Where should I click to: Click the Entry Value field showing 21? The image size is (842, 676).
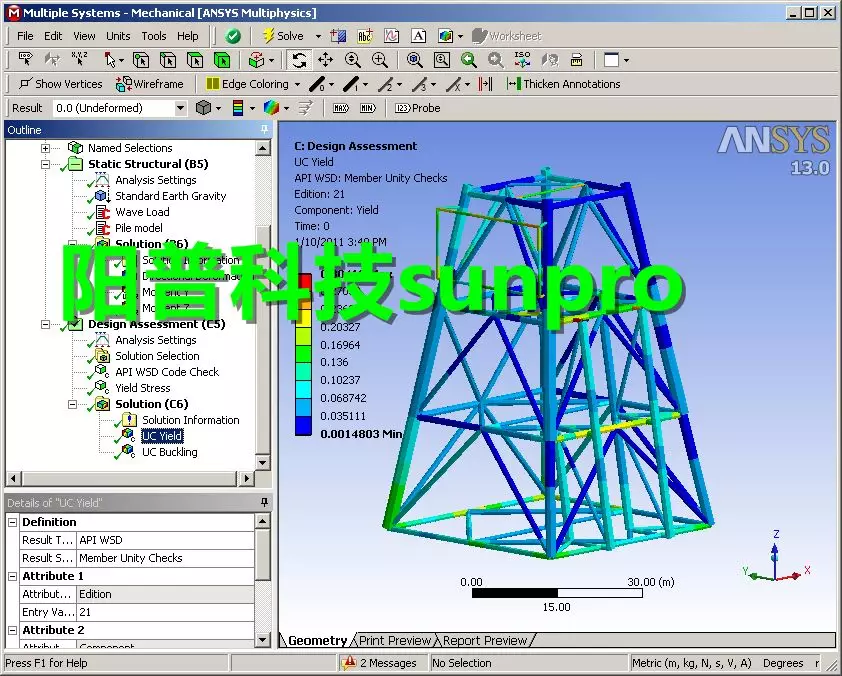(165, 612)
